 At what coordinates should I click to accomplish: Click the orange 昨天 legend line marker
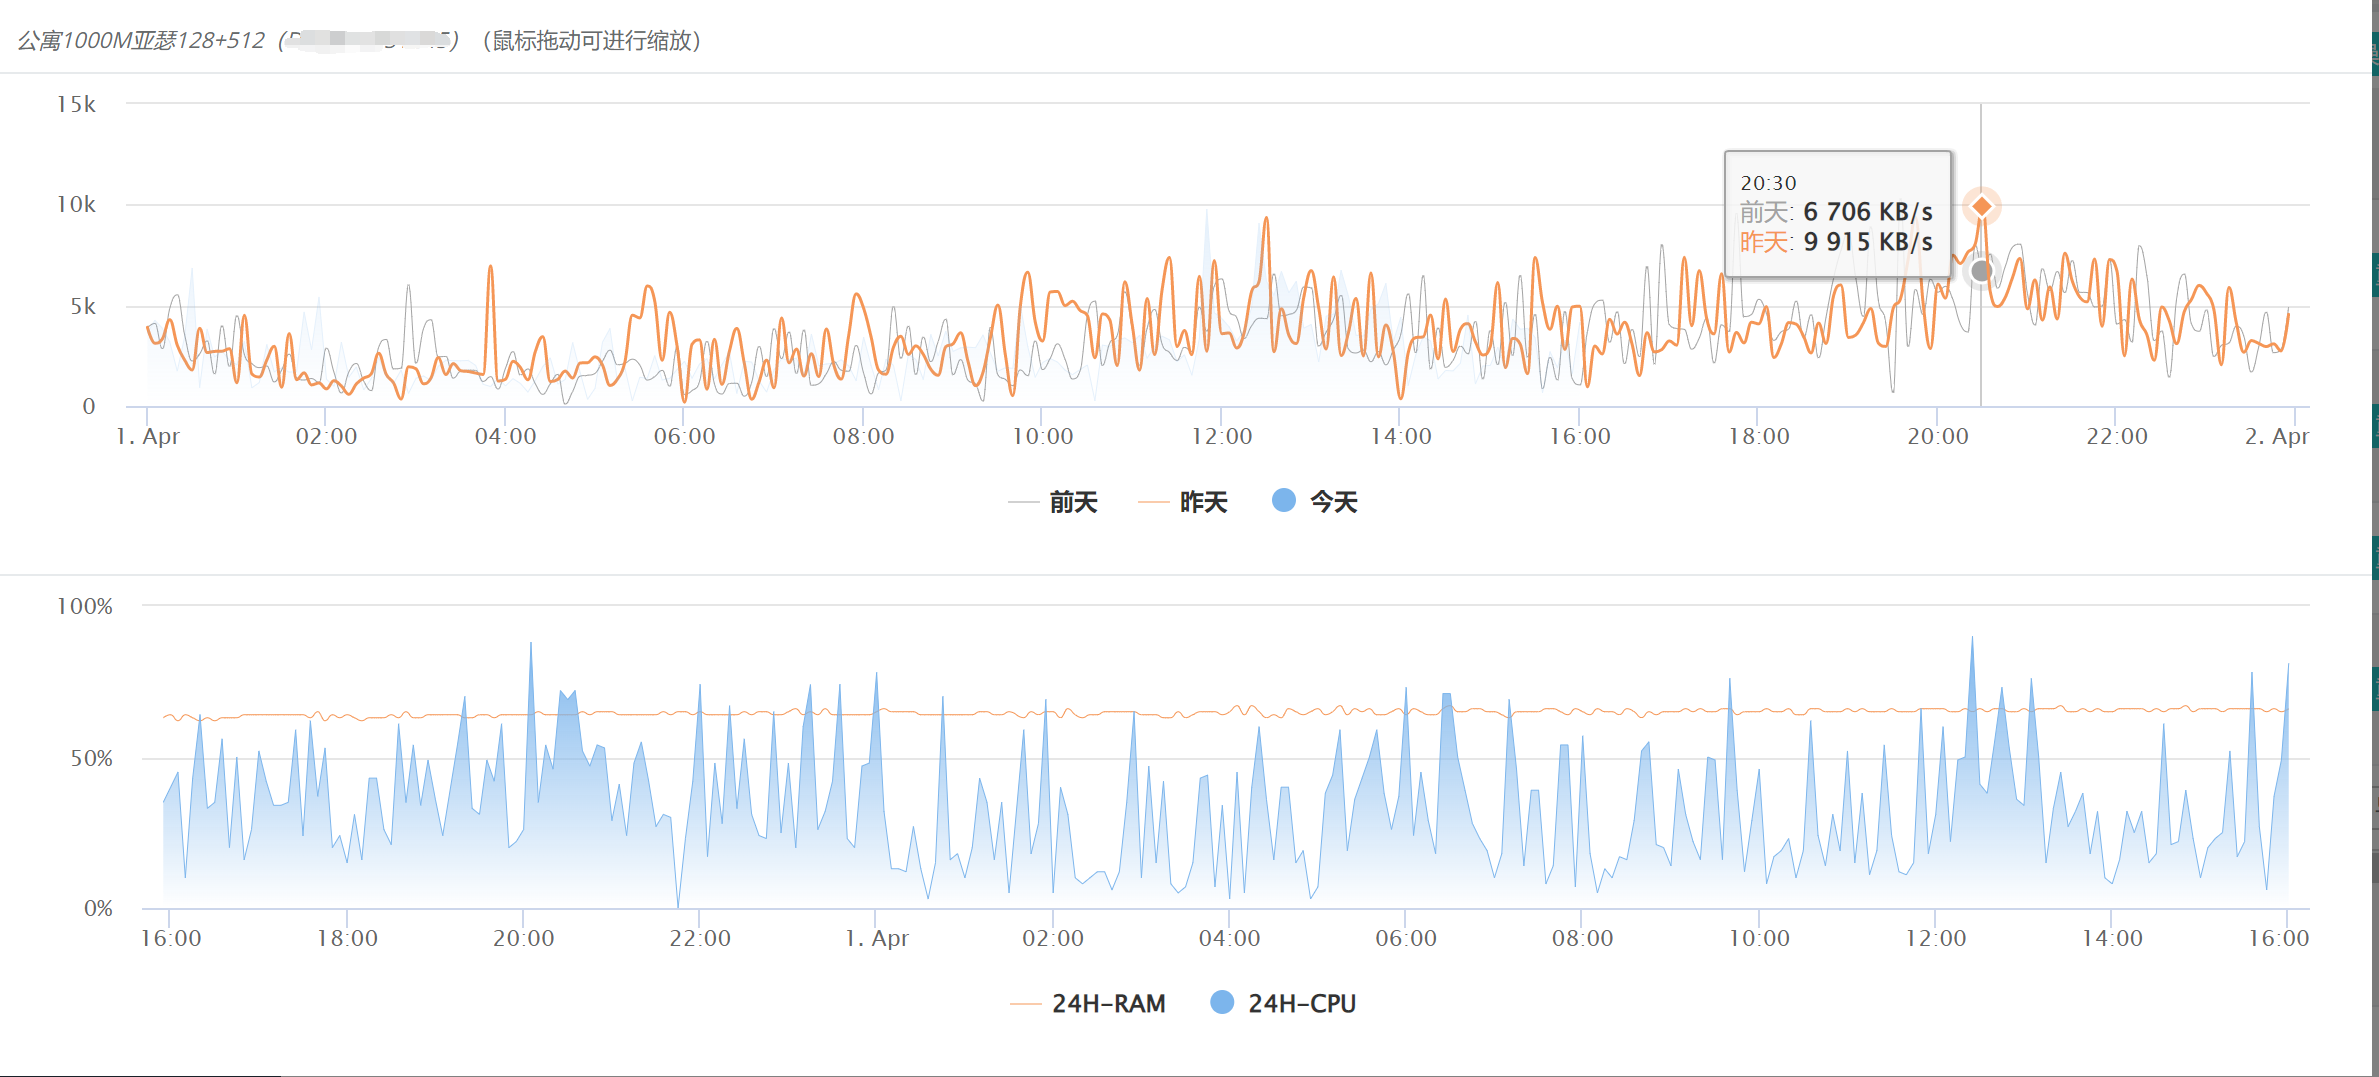1154,502
